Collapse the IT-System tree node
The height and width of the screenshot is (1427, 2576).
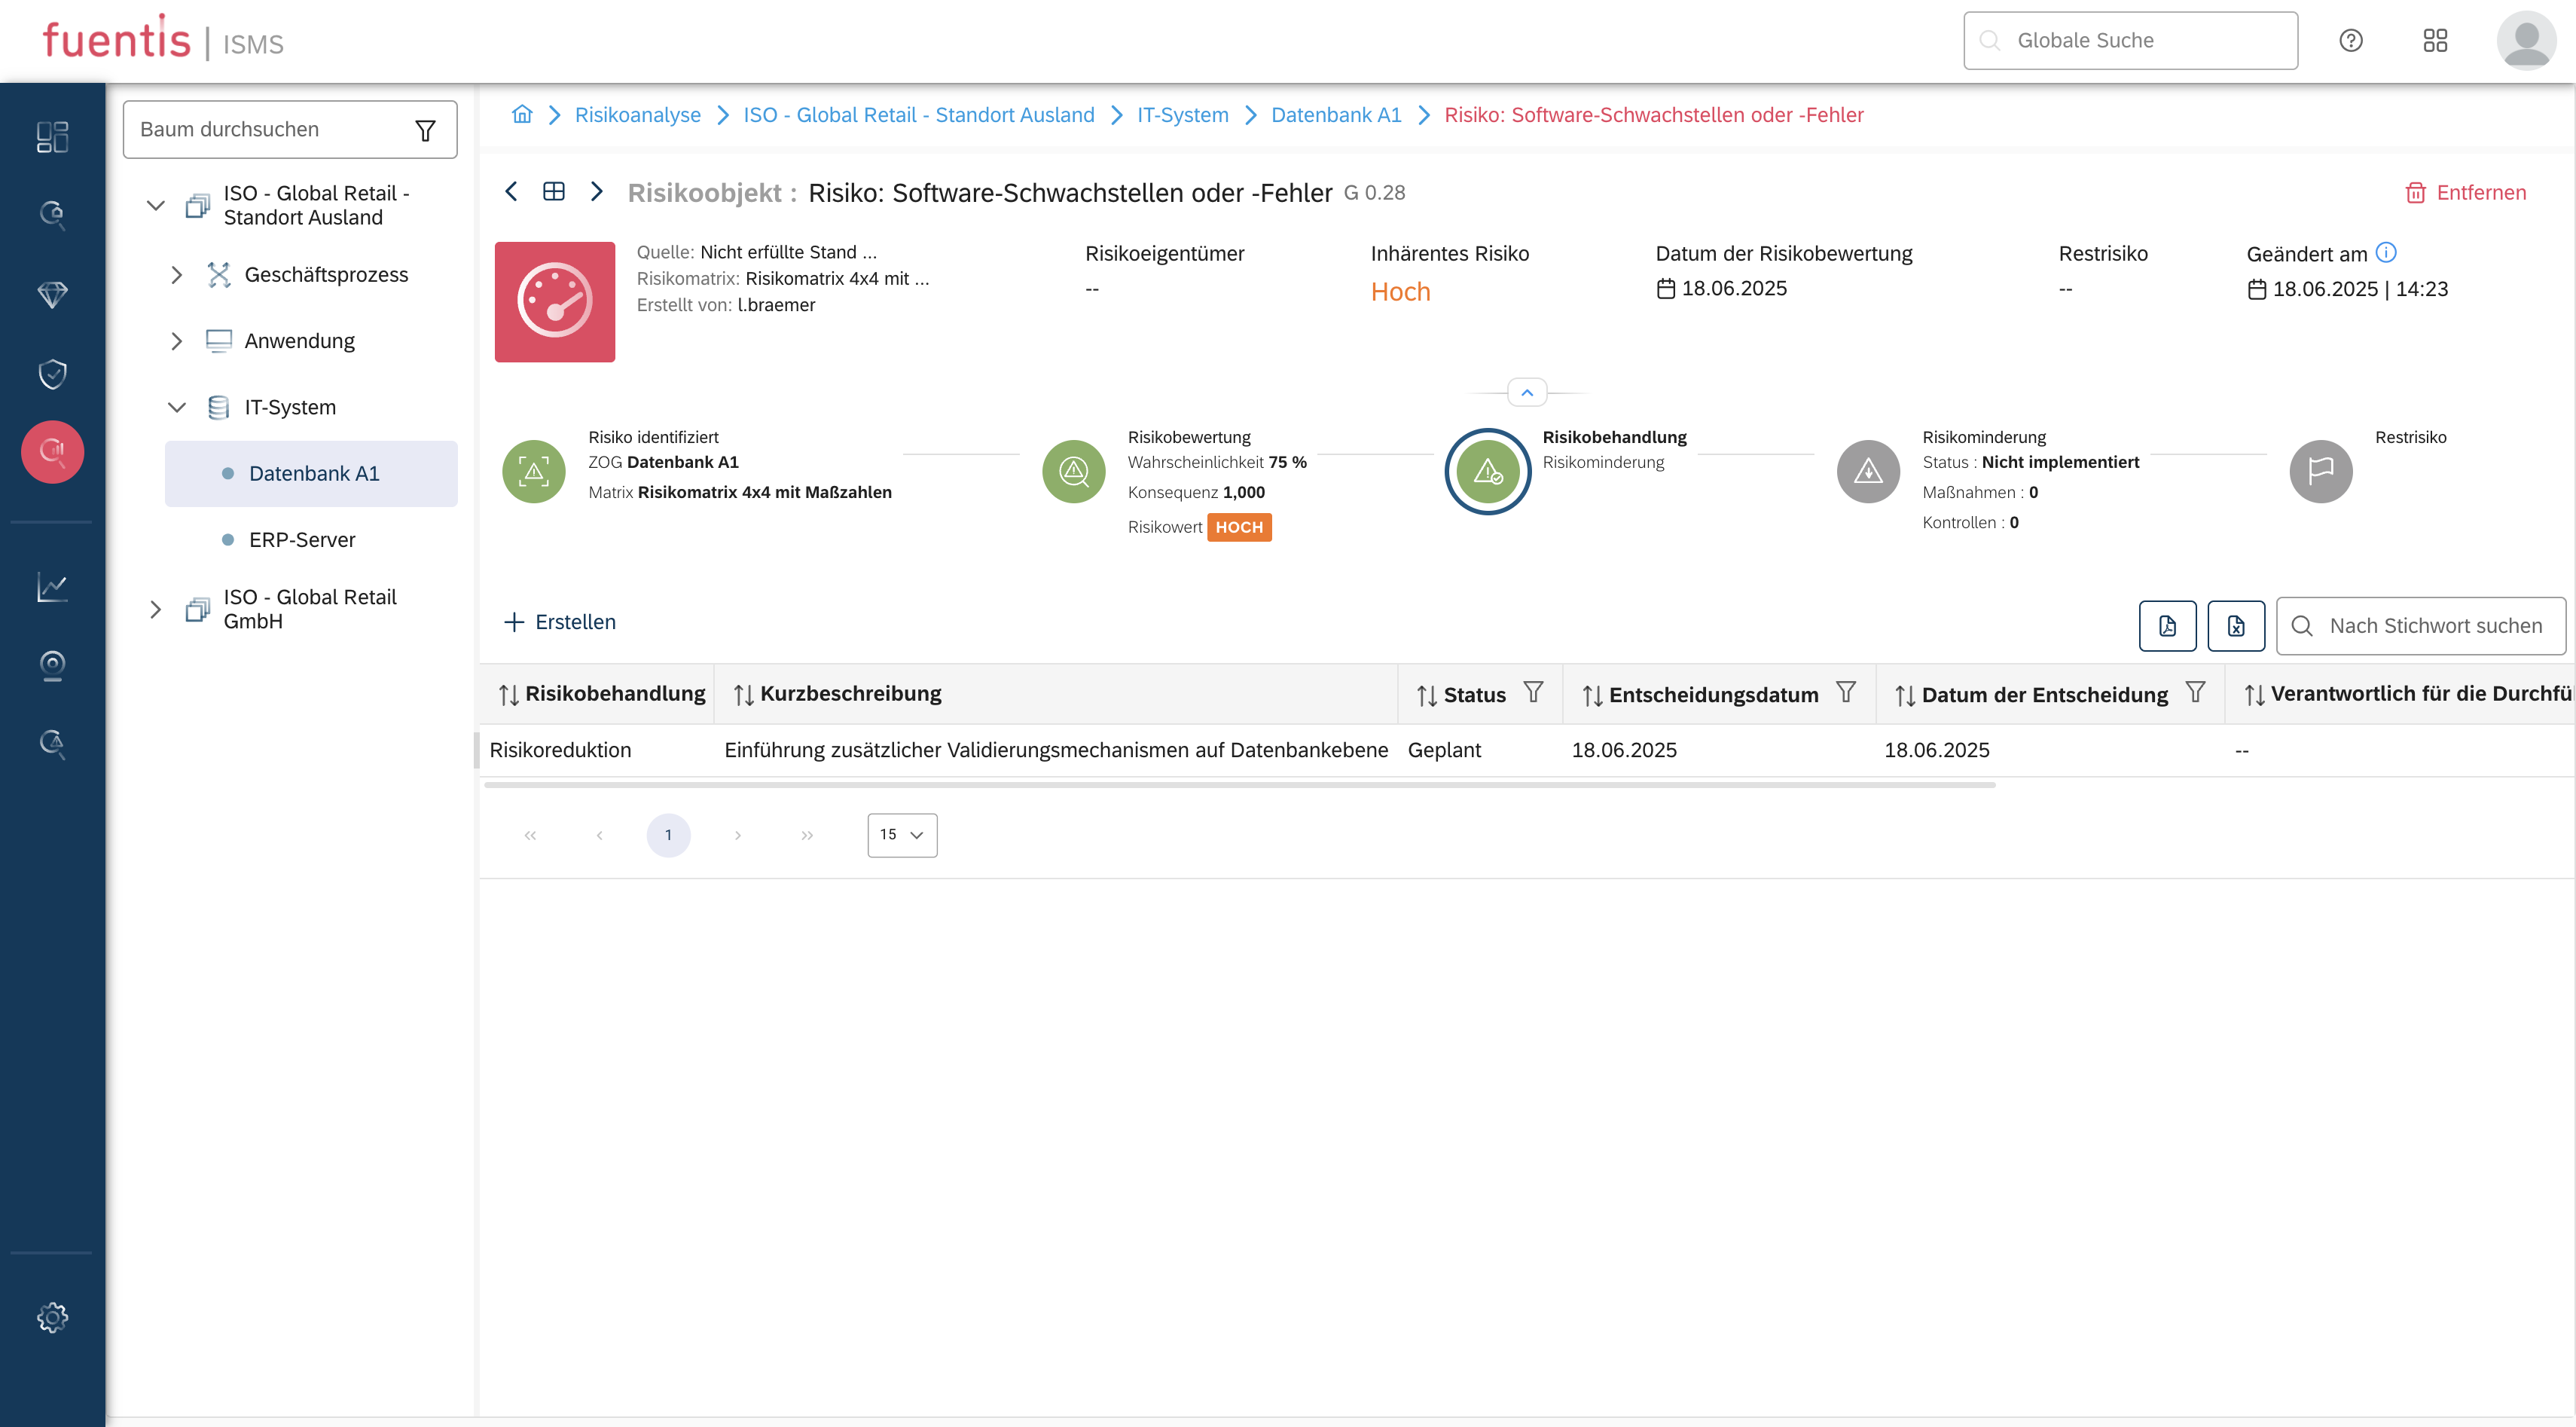click(177, 407)
